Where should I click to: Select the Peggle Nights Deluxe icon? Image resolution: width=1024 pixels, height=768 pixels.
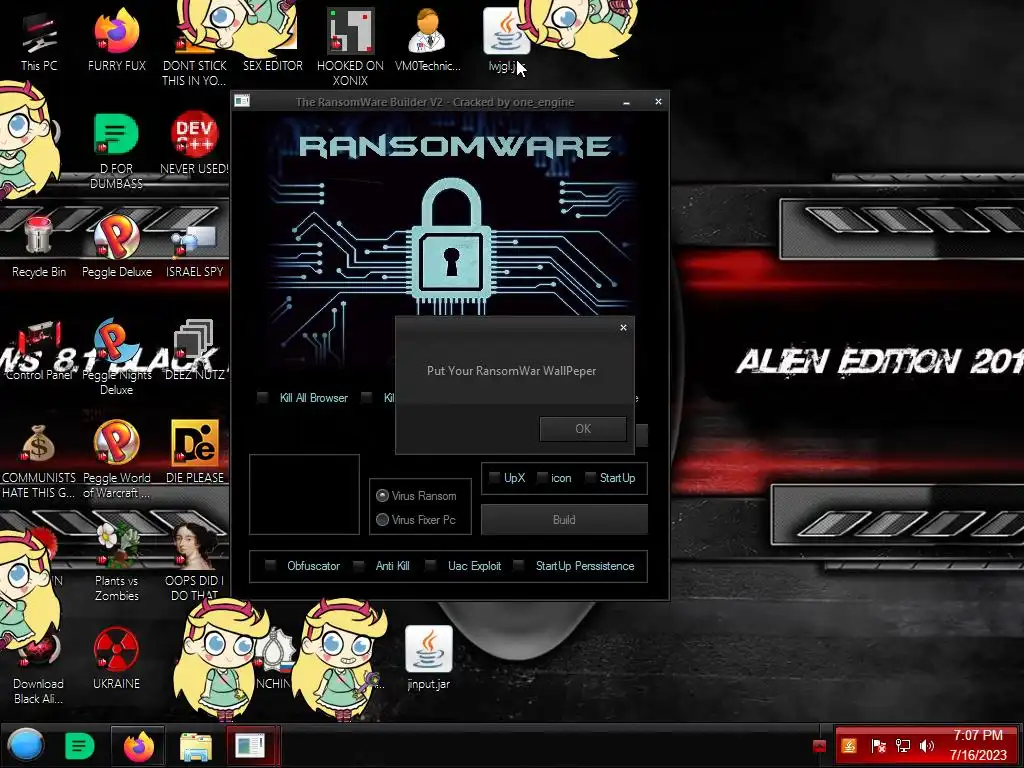pos(116,357)
